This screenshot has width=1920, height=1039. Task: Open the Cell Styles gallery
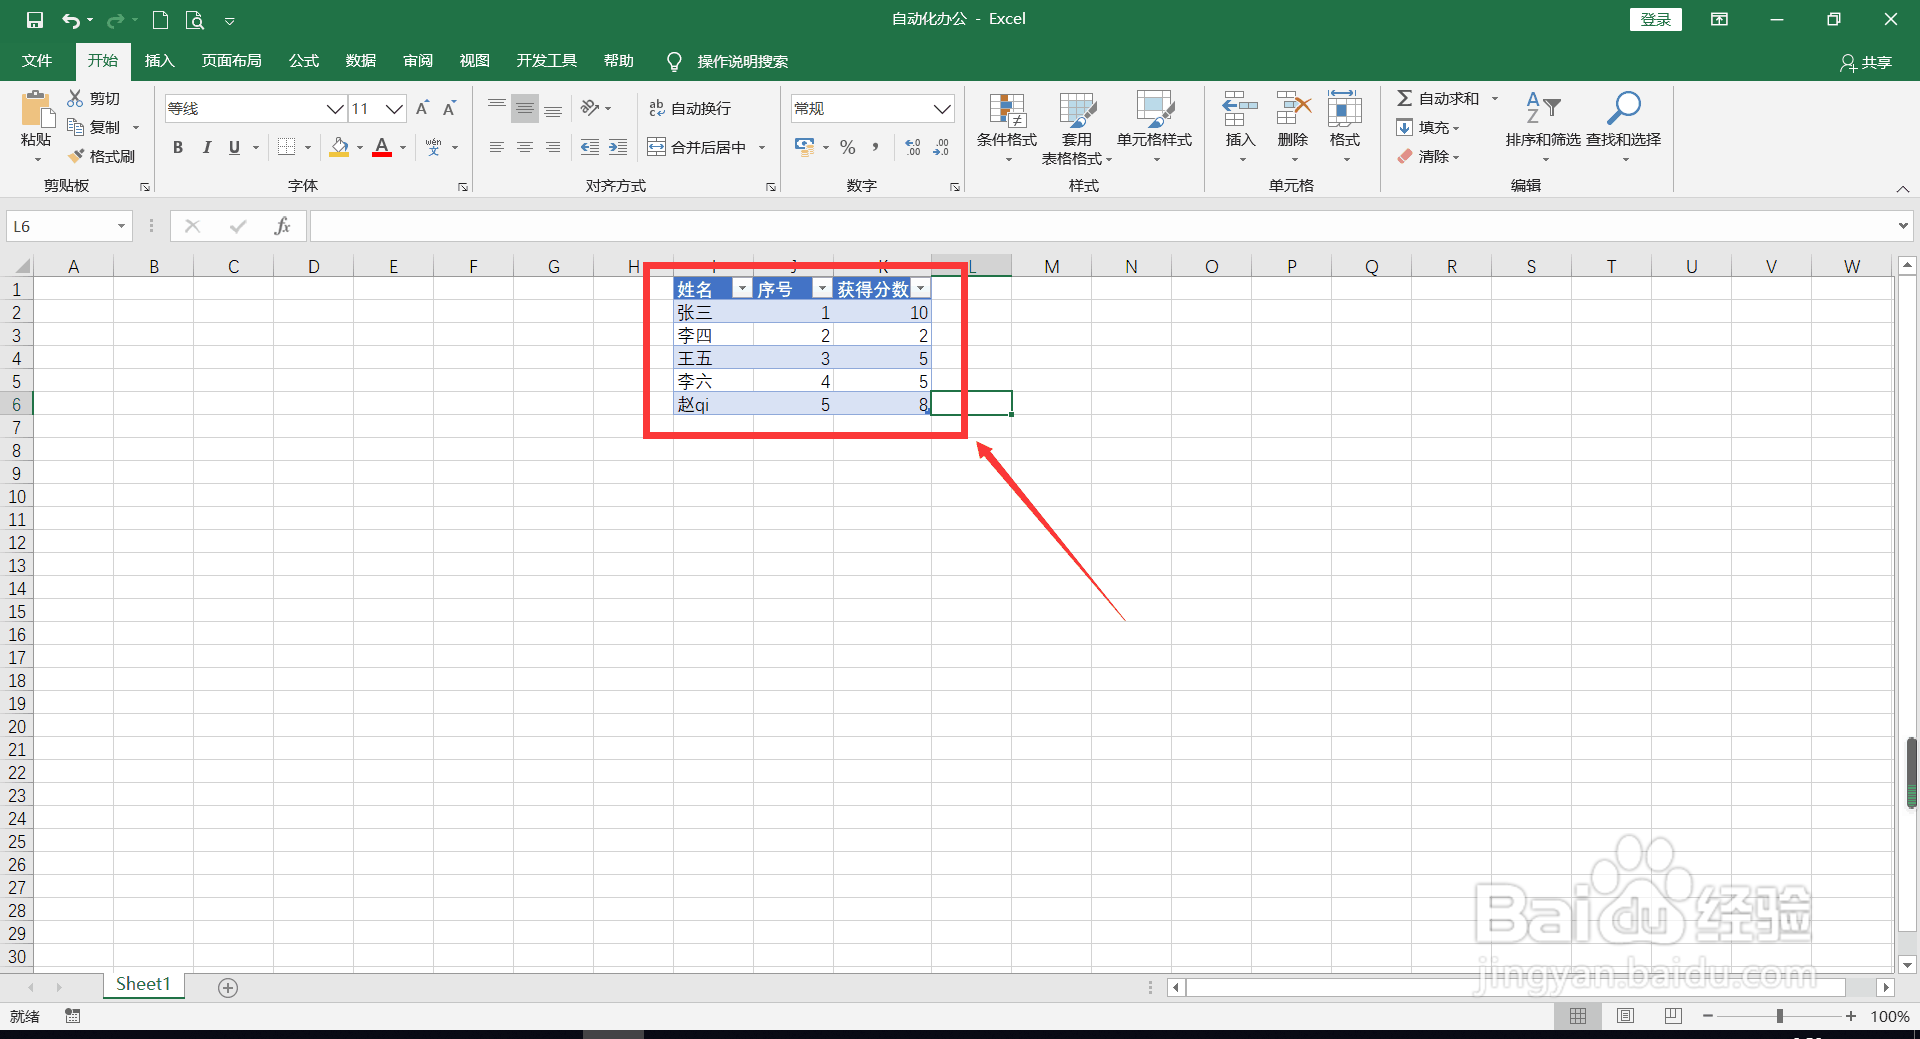pyautogui.click(x=1154, y=129)
